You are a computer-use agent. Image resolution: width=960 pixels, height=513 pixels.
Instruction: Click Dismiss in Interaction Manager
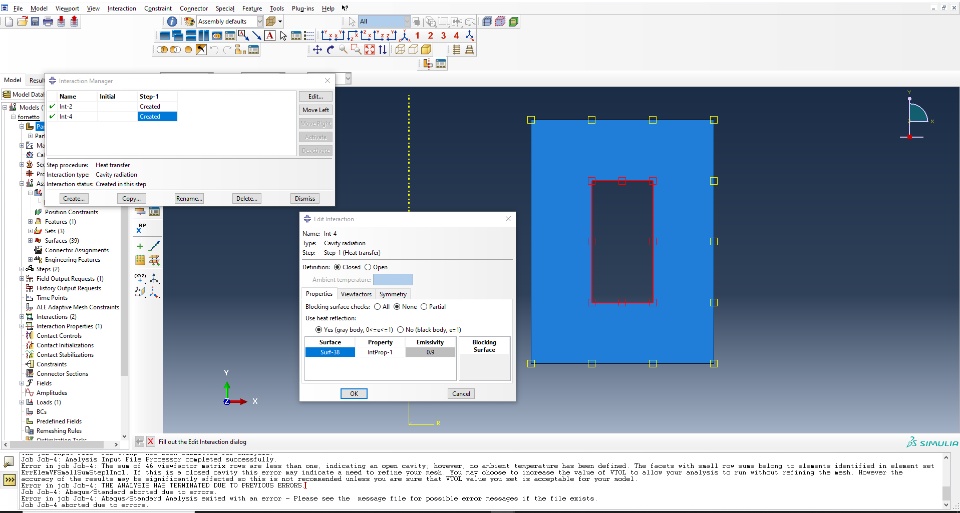(304, 198)
